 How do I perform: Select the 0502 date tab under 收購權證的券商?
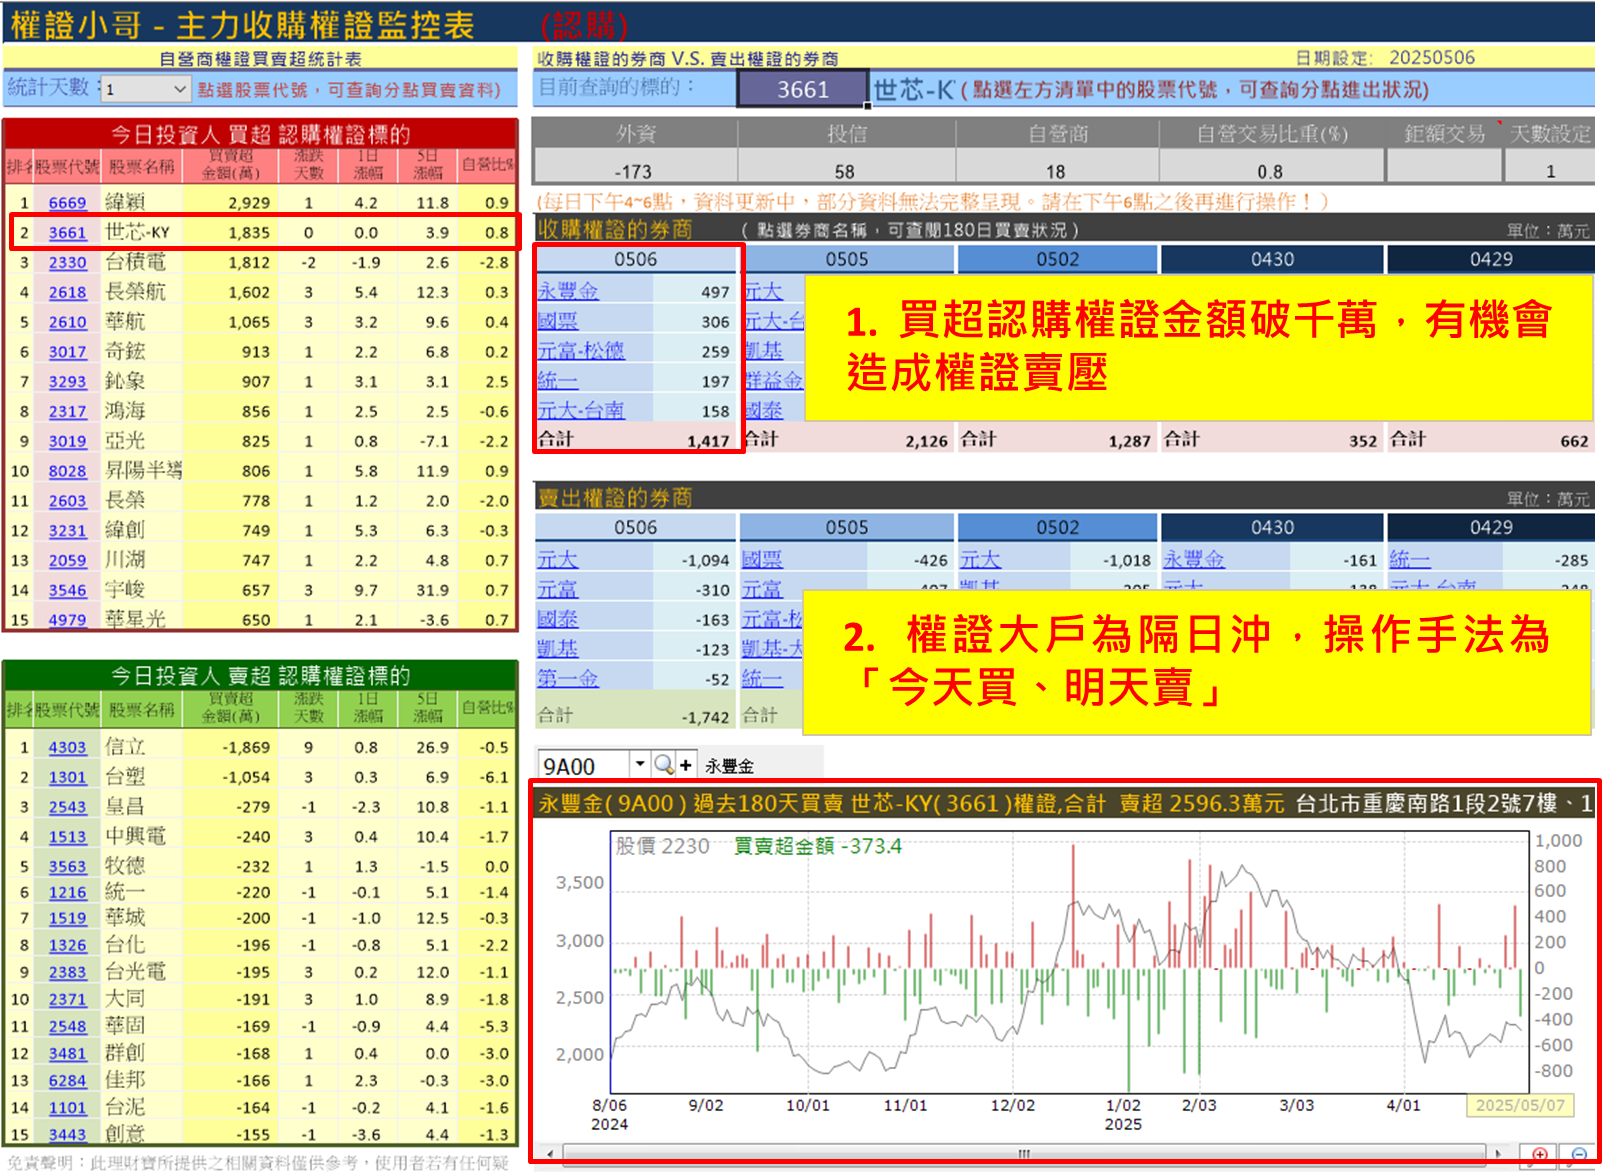pyautogui.click(x=1058, y=259)
